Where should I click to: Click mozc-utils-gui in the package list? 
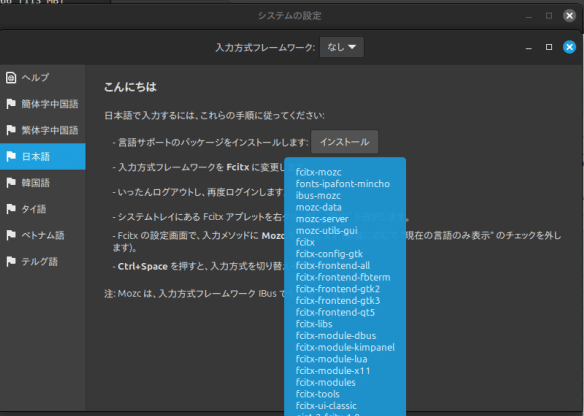coord(327,231)
